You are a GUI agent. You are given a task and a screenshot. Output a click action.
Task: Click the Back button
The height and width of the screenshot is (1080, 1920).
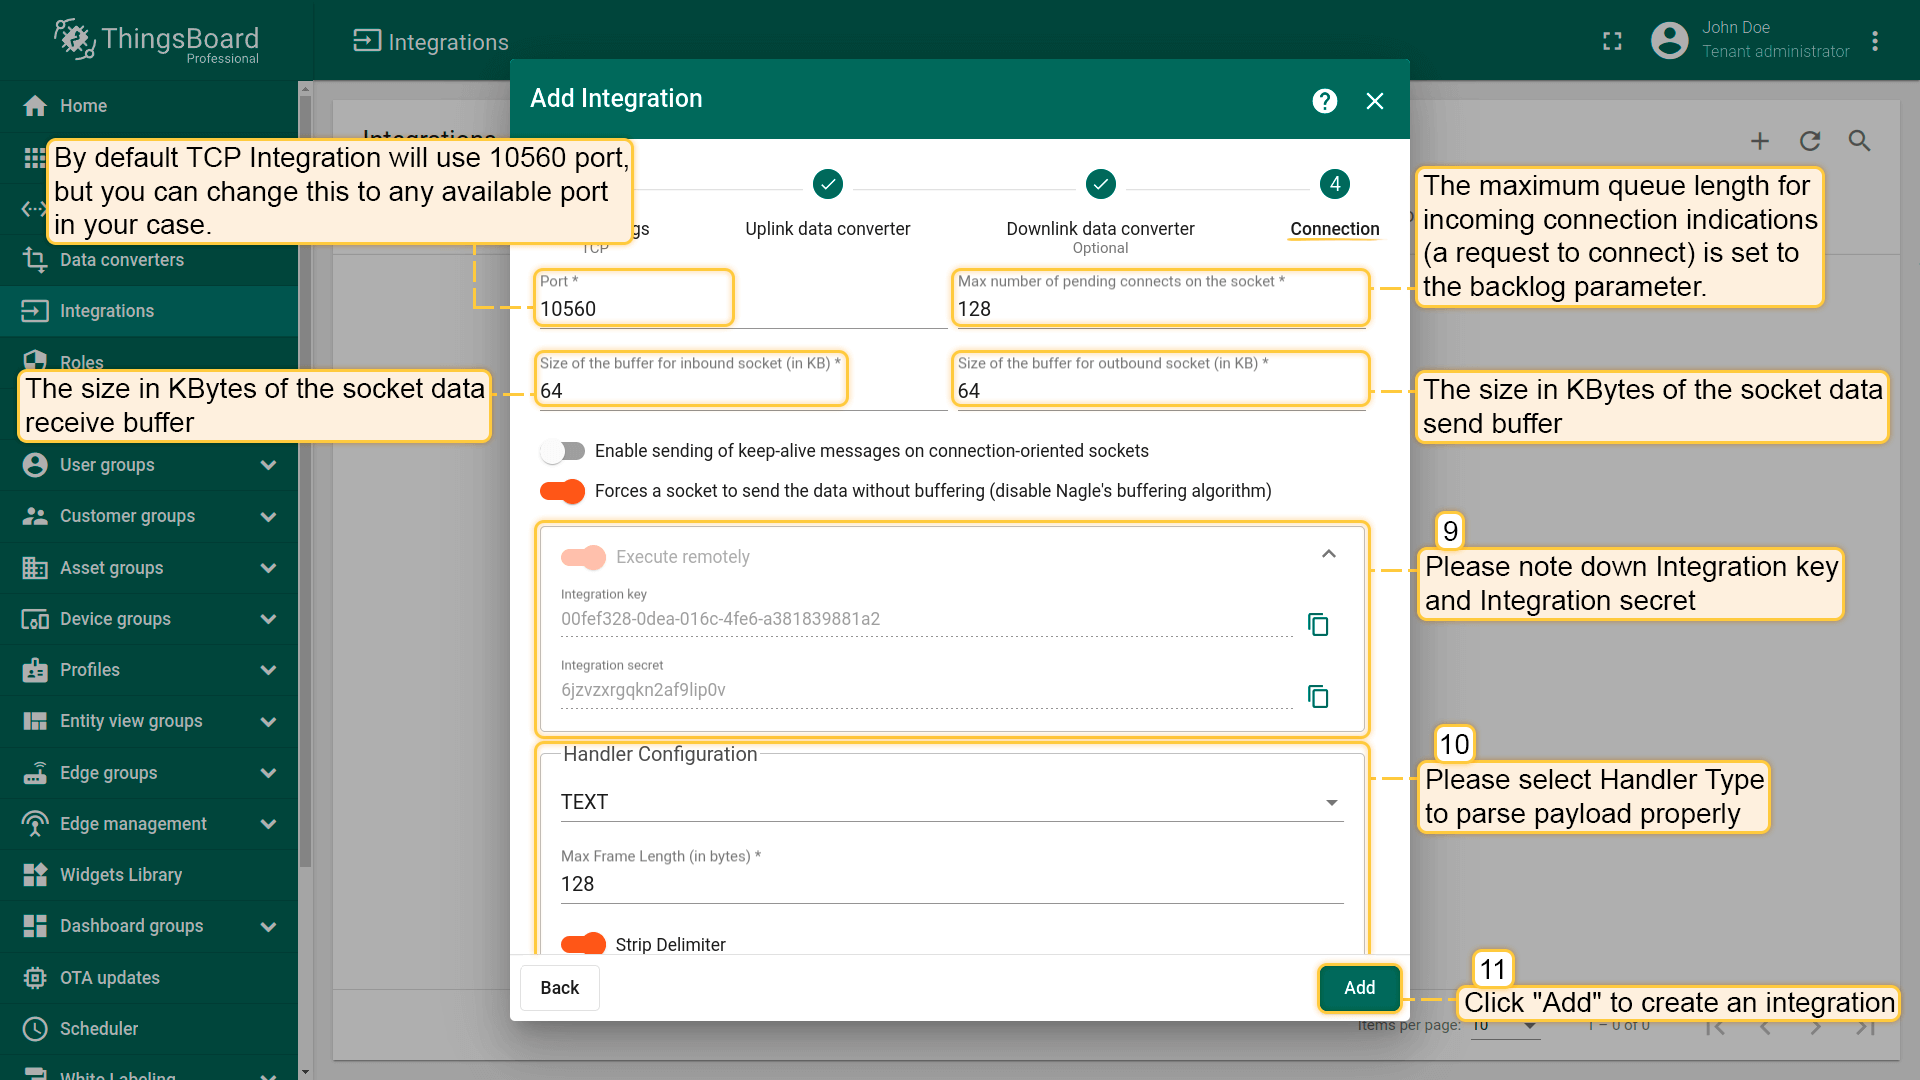click(560, 988)
